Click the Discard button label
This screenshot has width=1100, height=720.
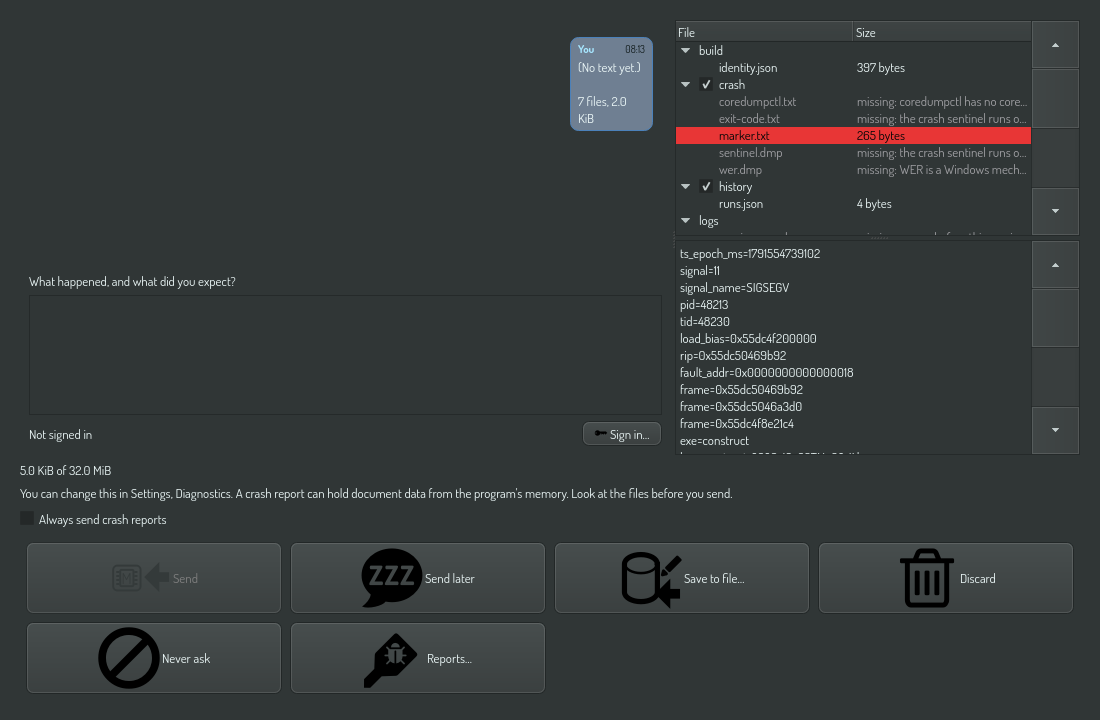coord(977,578)
